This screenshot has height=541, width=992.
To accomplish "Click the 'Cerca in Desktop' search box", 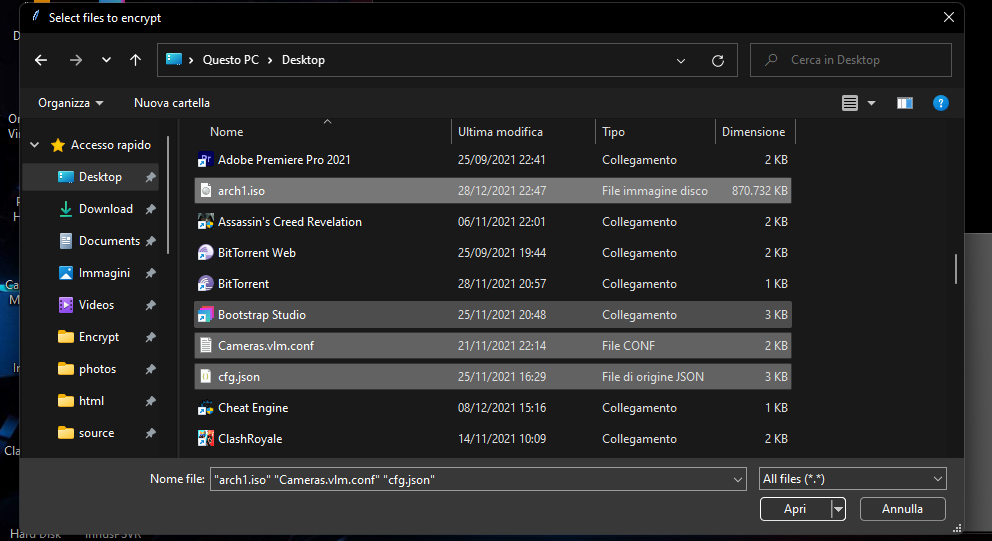I will coord(851,60).
